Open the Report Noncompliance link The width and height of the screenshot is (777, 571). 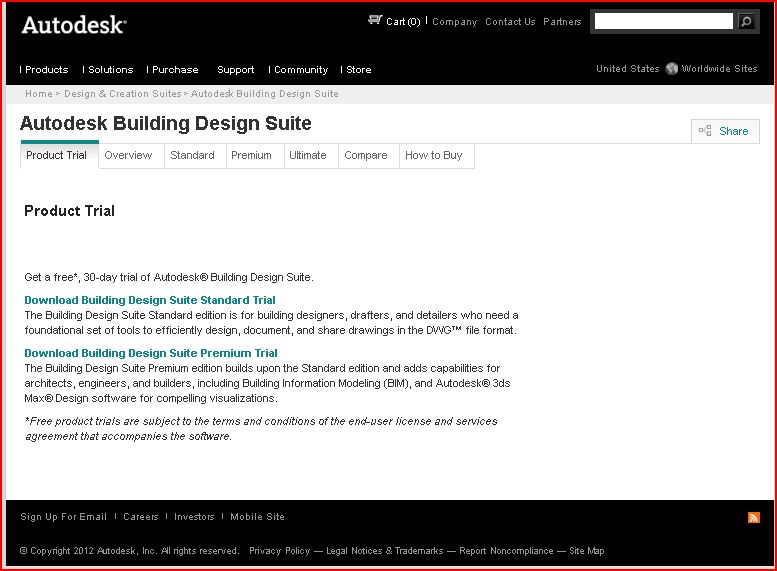pyautogui.click(x=506, y=551)
